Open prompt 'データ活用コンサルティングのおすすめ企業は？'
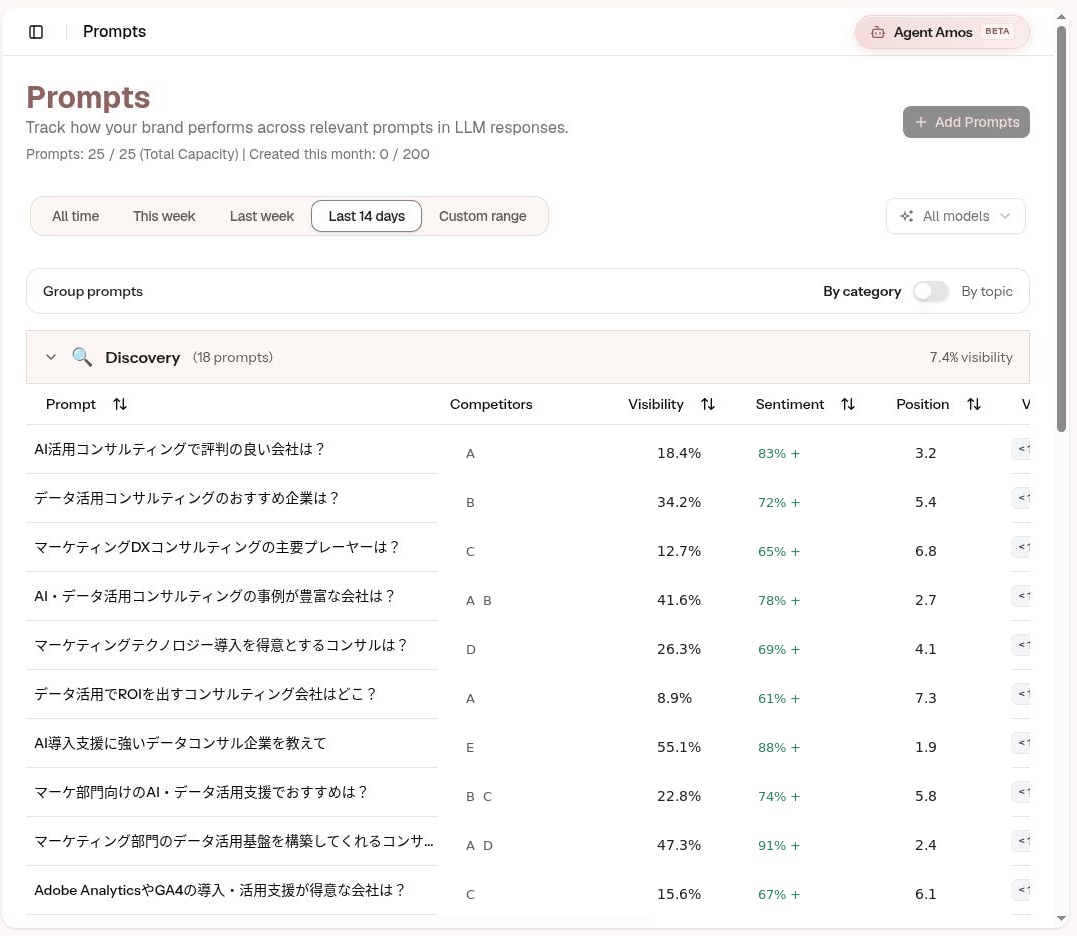The image size is (1077, 936). pyautogui.click(x=186, y=499)
